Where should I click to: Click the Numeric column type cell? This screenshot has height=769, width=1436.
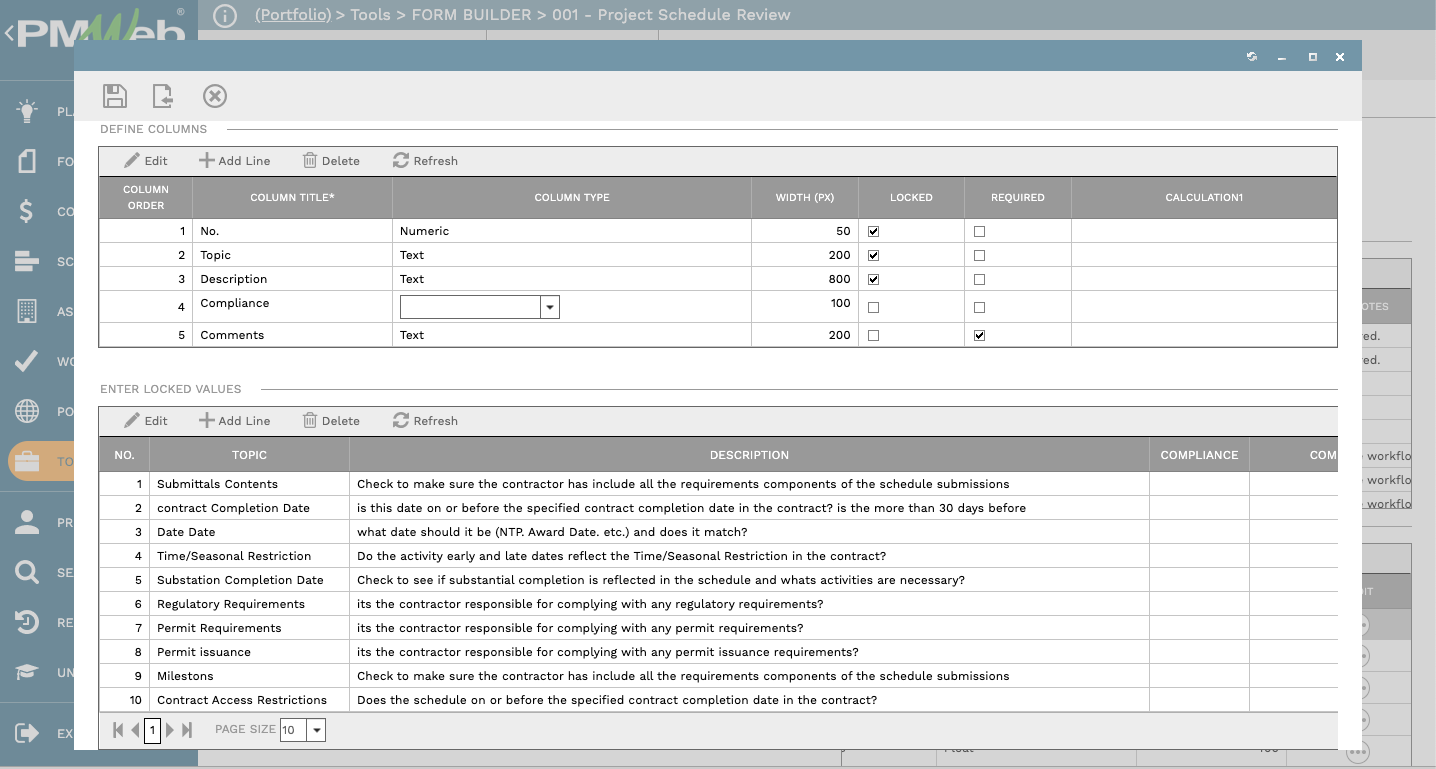571,231
